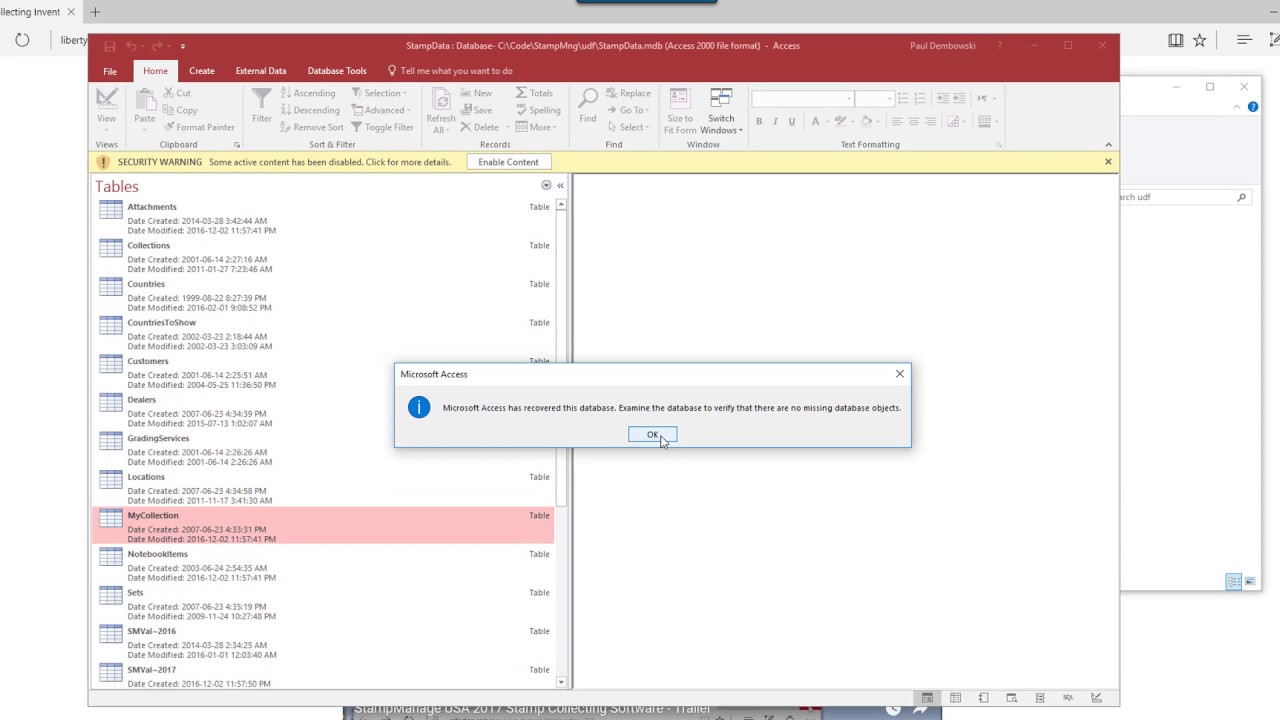Click the background fill color button

(x=867, y=122)
